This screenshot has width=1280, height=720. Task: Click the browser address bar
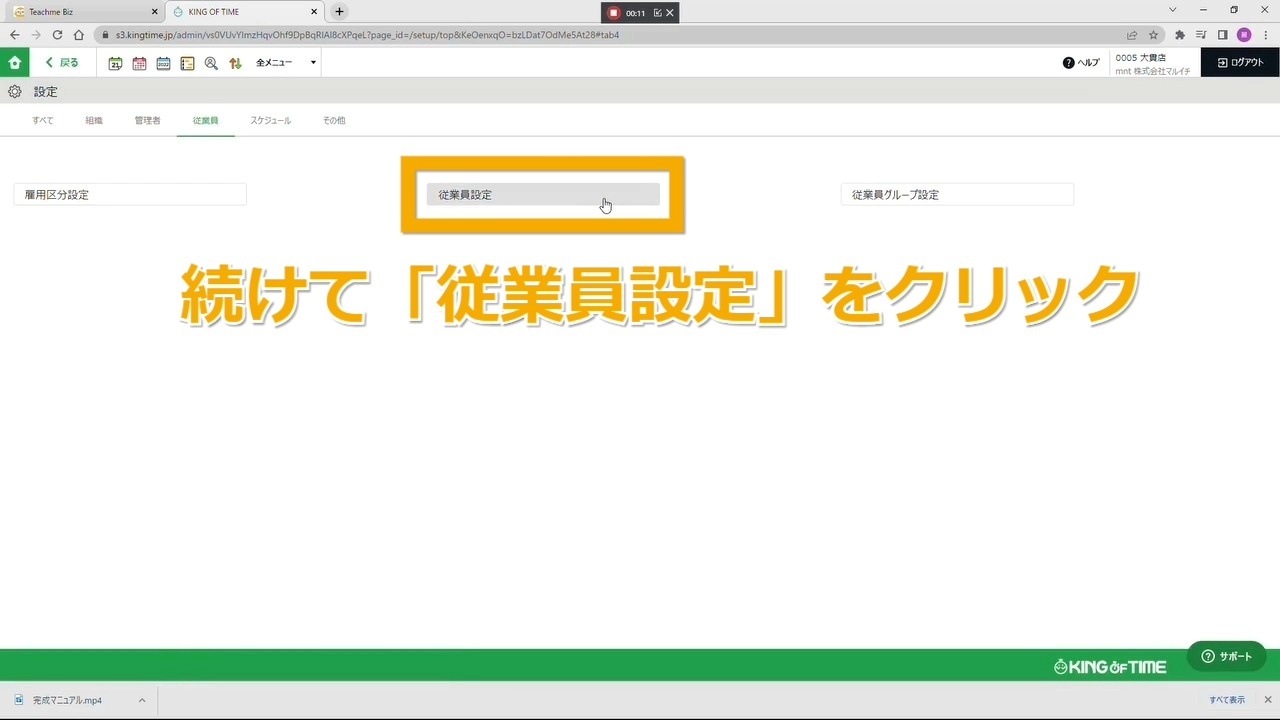[x=600, y=35]
